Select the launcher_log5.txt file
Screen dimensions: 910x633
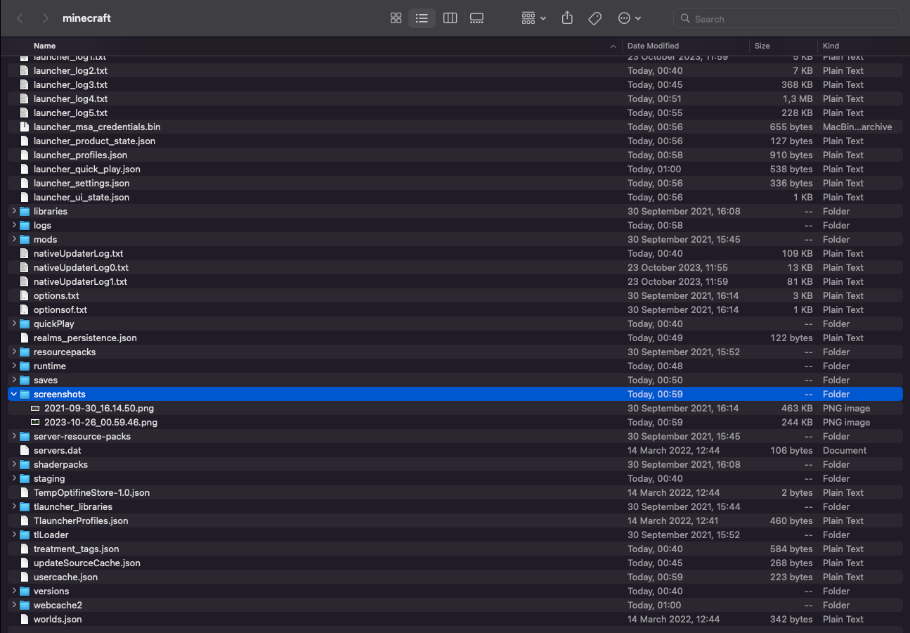point(455,113)
